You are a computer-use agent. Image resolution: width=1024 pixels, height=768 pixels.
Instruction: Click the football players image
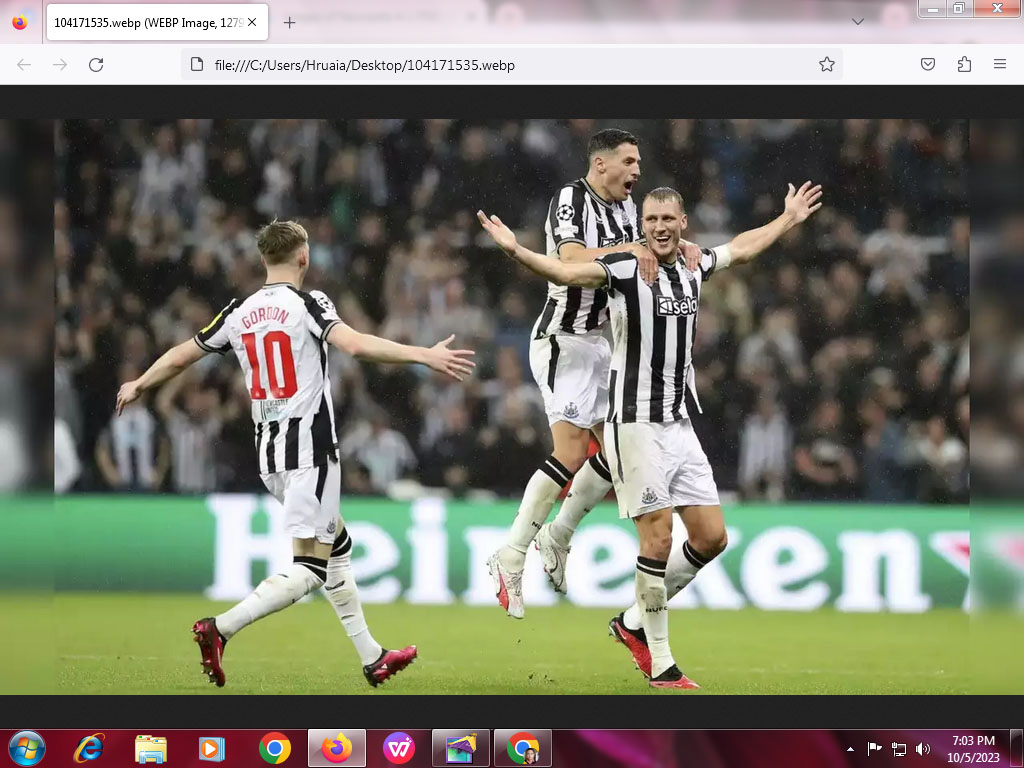point(511,406)
